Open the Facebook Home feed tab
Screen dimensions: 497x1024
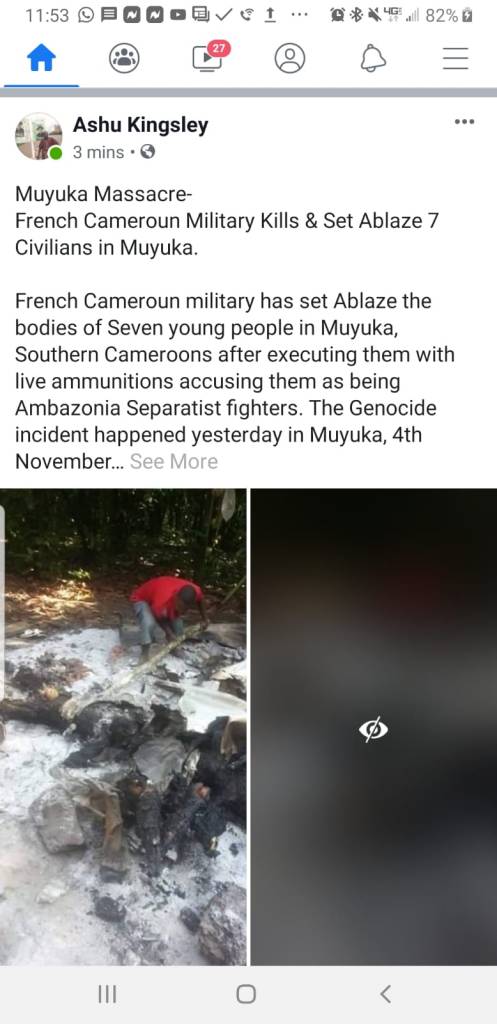click(x=41, y=59)
